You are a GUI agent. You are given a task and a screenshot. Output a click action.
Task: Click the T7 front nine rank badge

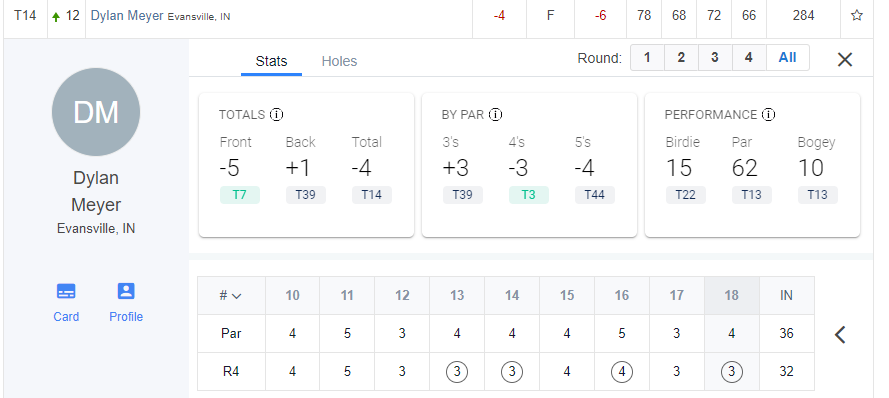click(240, 195)
